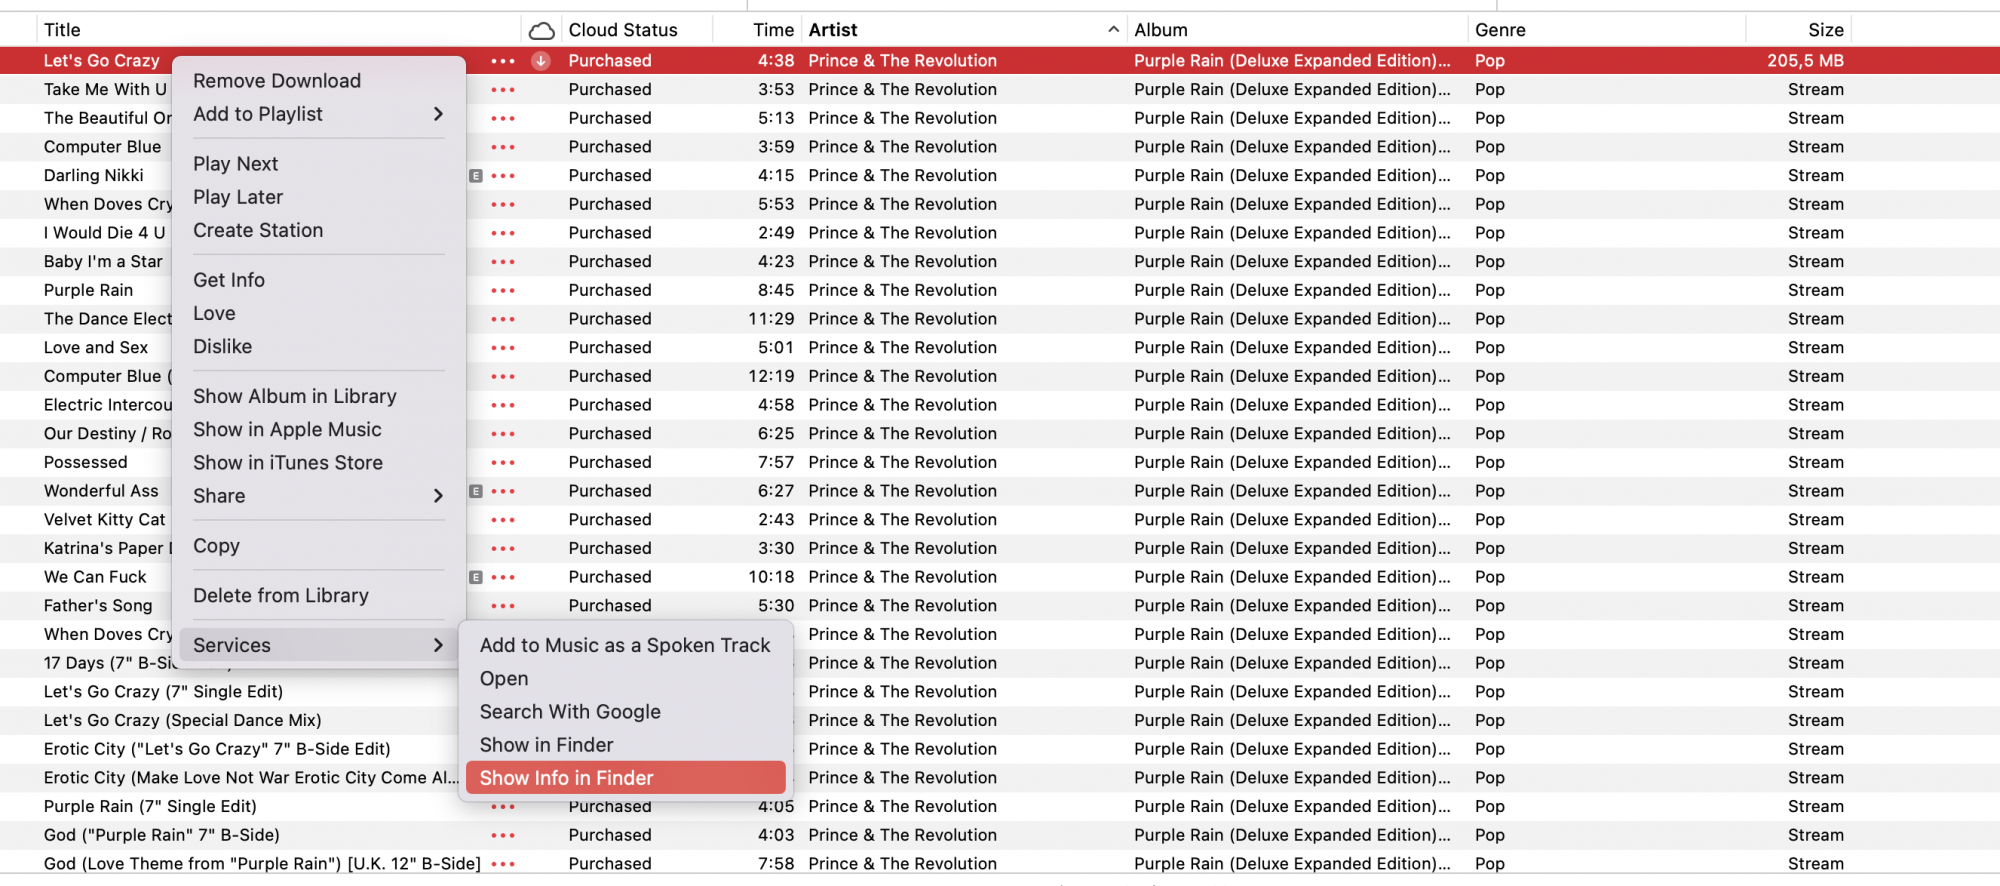This screenshot has height=886, width=2000.
Task: Select the Let's Go Crazy (Special Dance Mix) song
Action: point(183,720)
